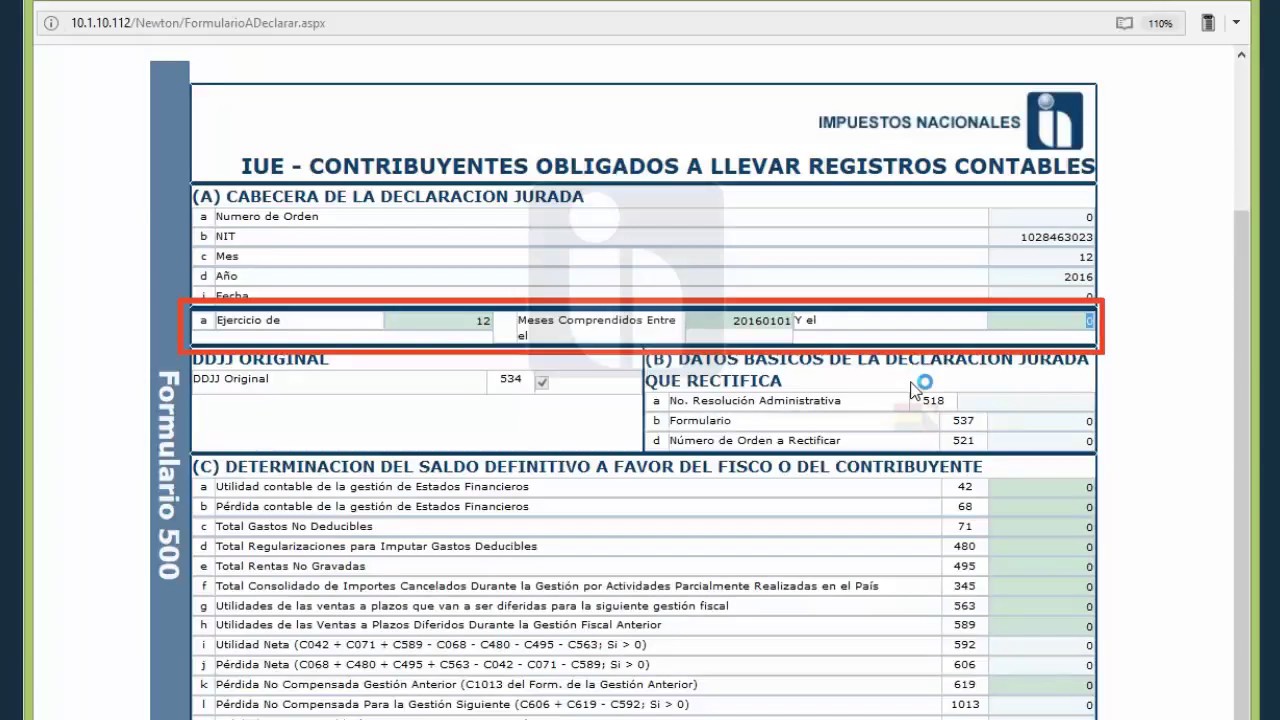Viewport: 1280px width, 720px height.
Task: Click label 'Total Consolidado de Importes Cancelados'
Action: coord(547,586)
